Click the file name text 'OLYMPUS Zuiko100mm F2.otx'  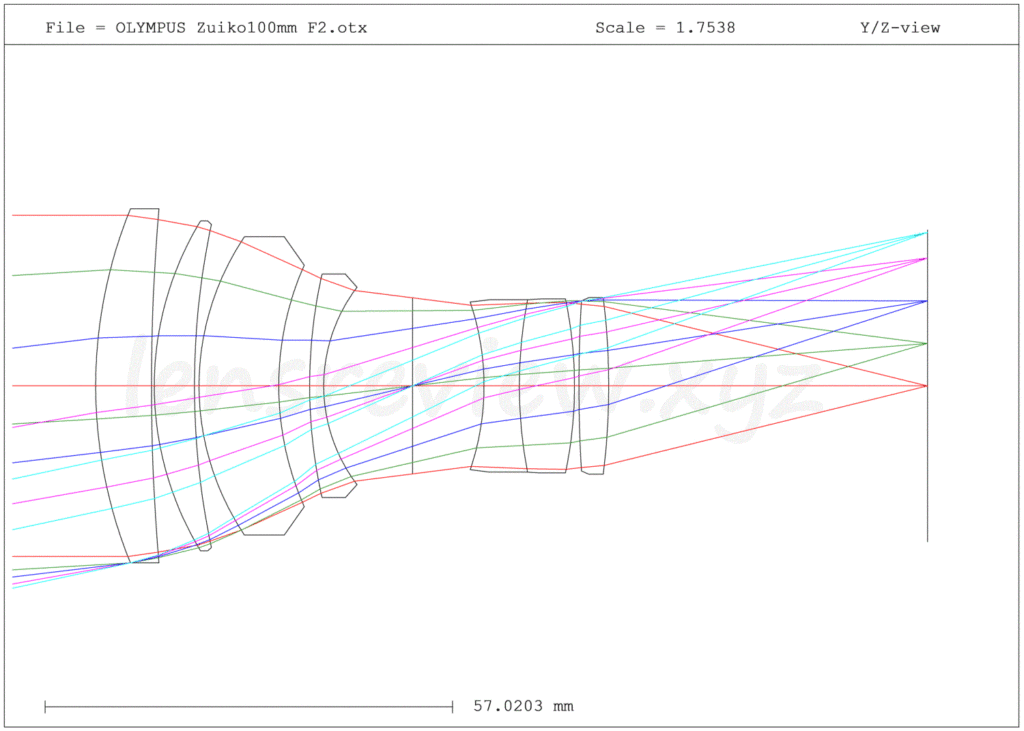241,28
